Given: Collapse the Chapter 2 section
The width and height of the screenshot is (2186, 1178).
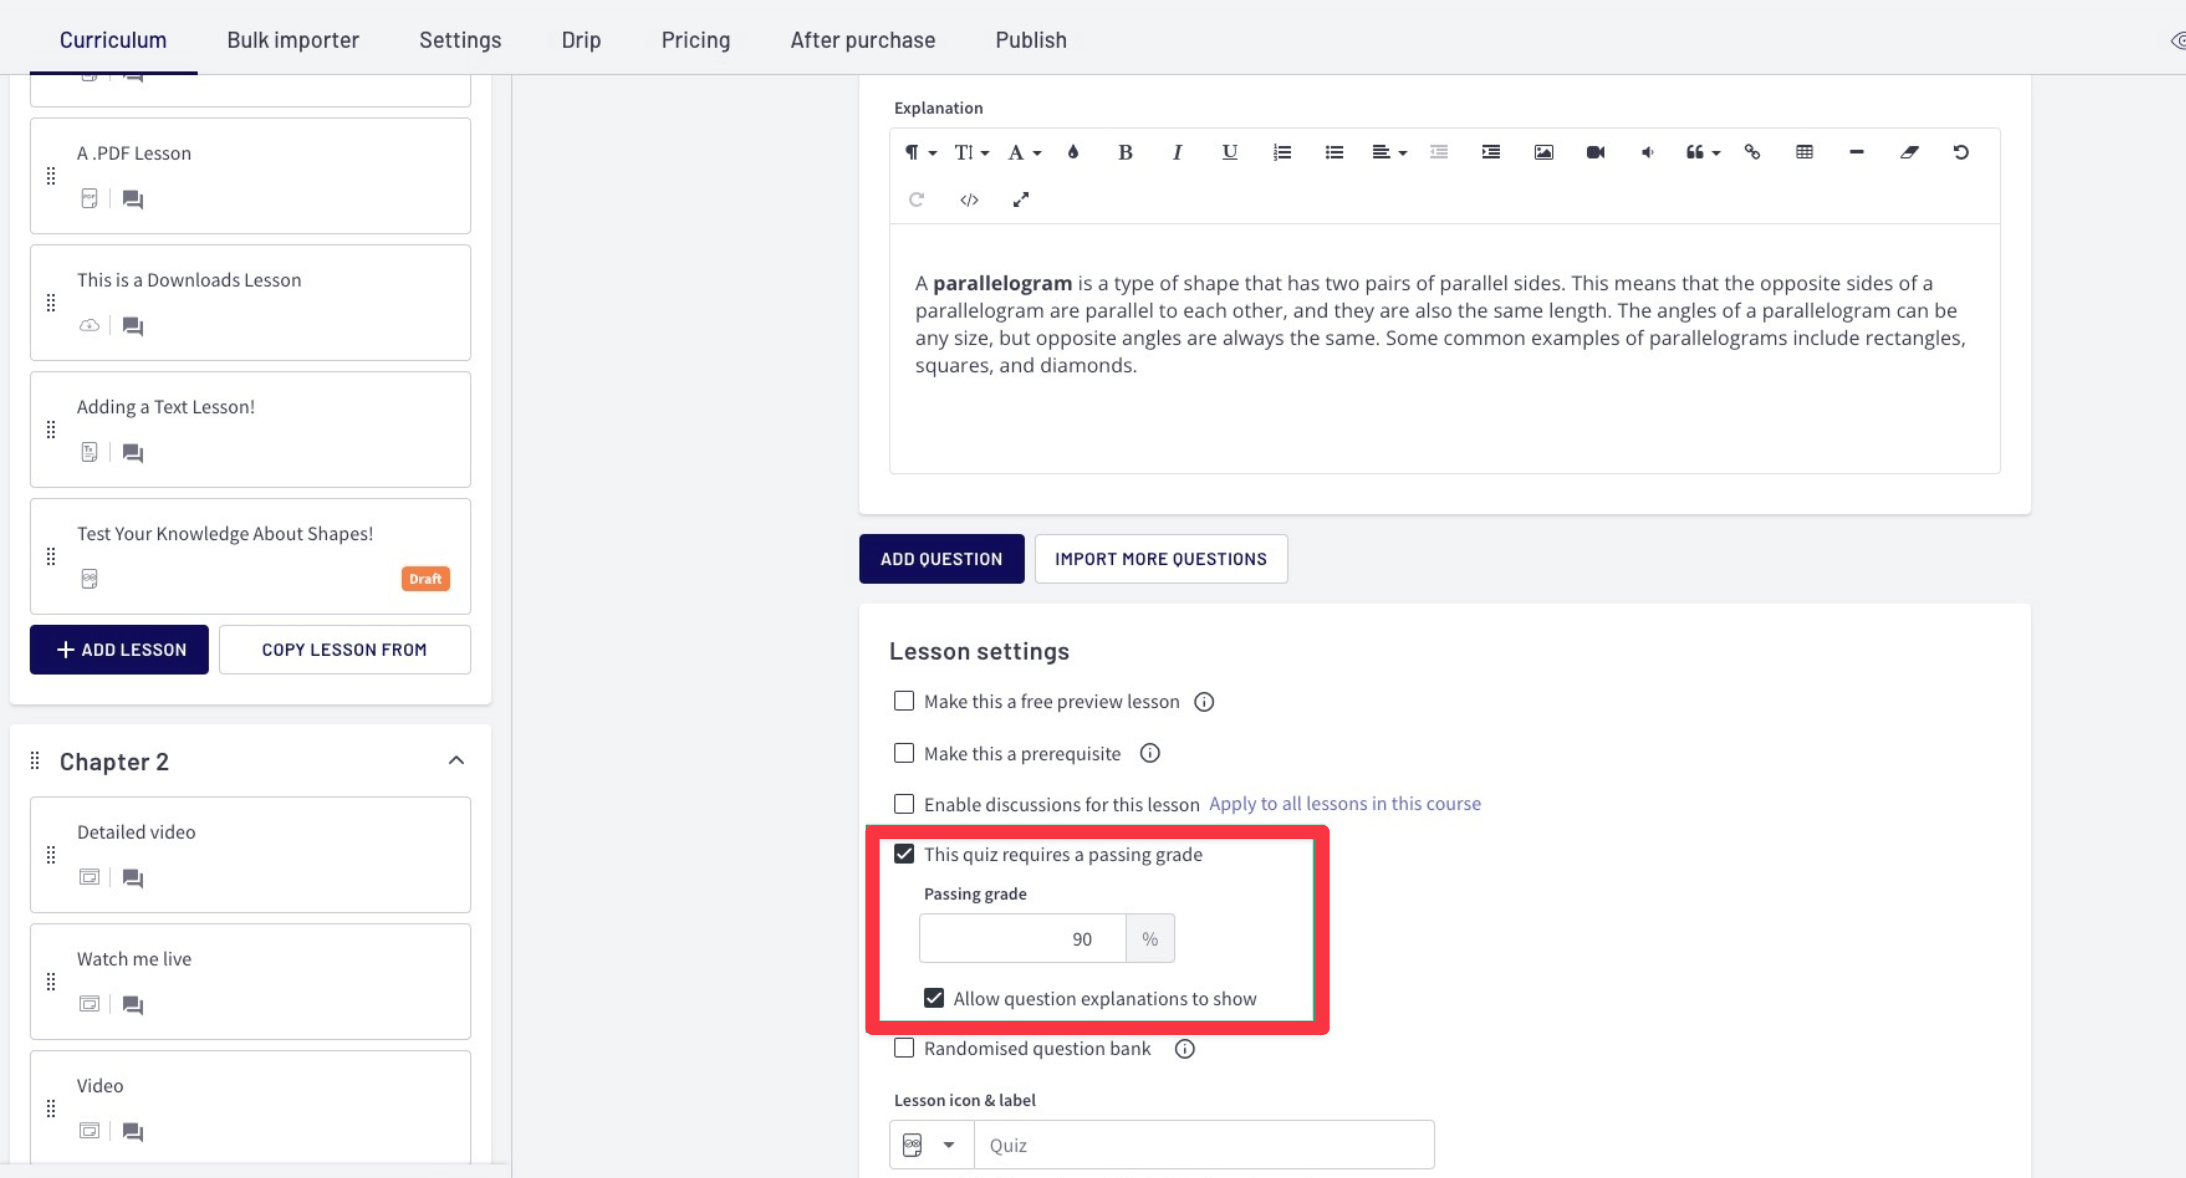Looking at the screenshot, I should pos(456,761).
